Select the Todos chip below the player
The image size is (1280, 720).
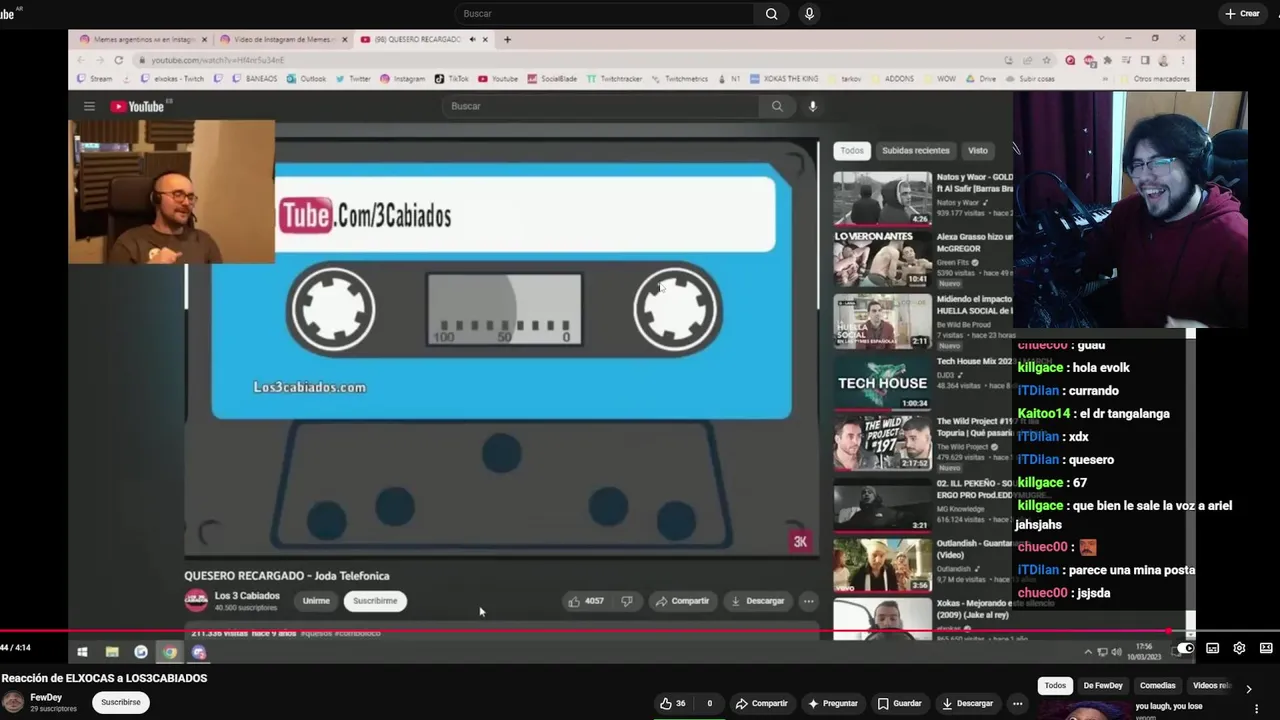pos(1055,685)
